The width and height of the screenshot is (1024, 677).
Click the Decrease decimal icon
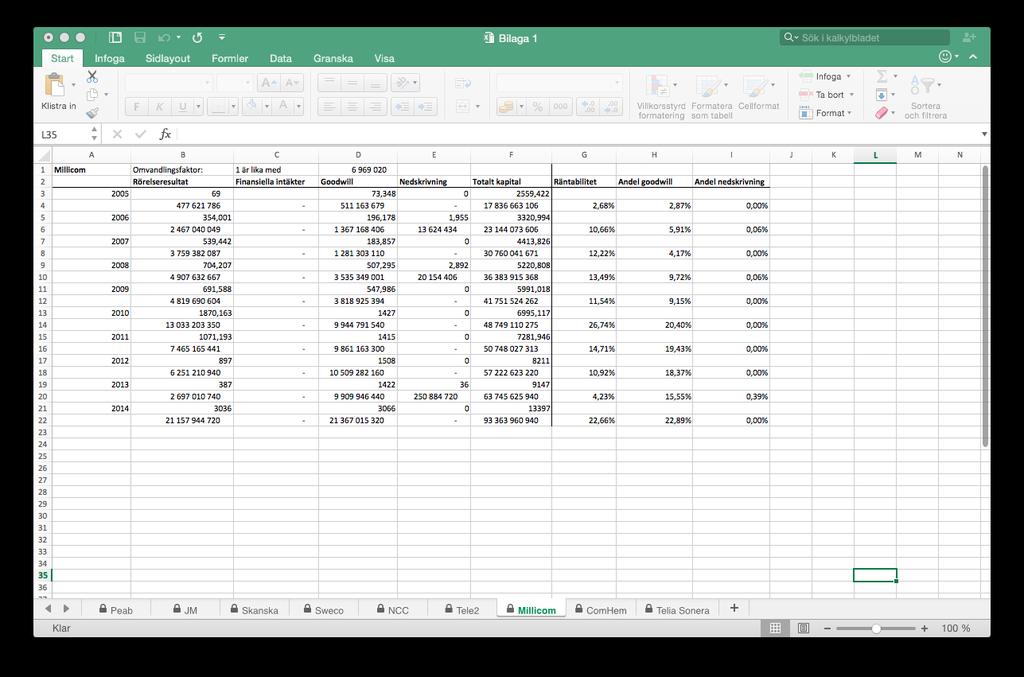(x=611, y=106)
